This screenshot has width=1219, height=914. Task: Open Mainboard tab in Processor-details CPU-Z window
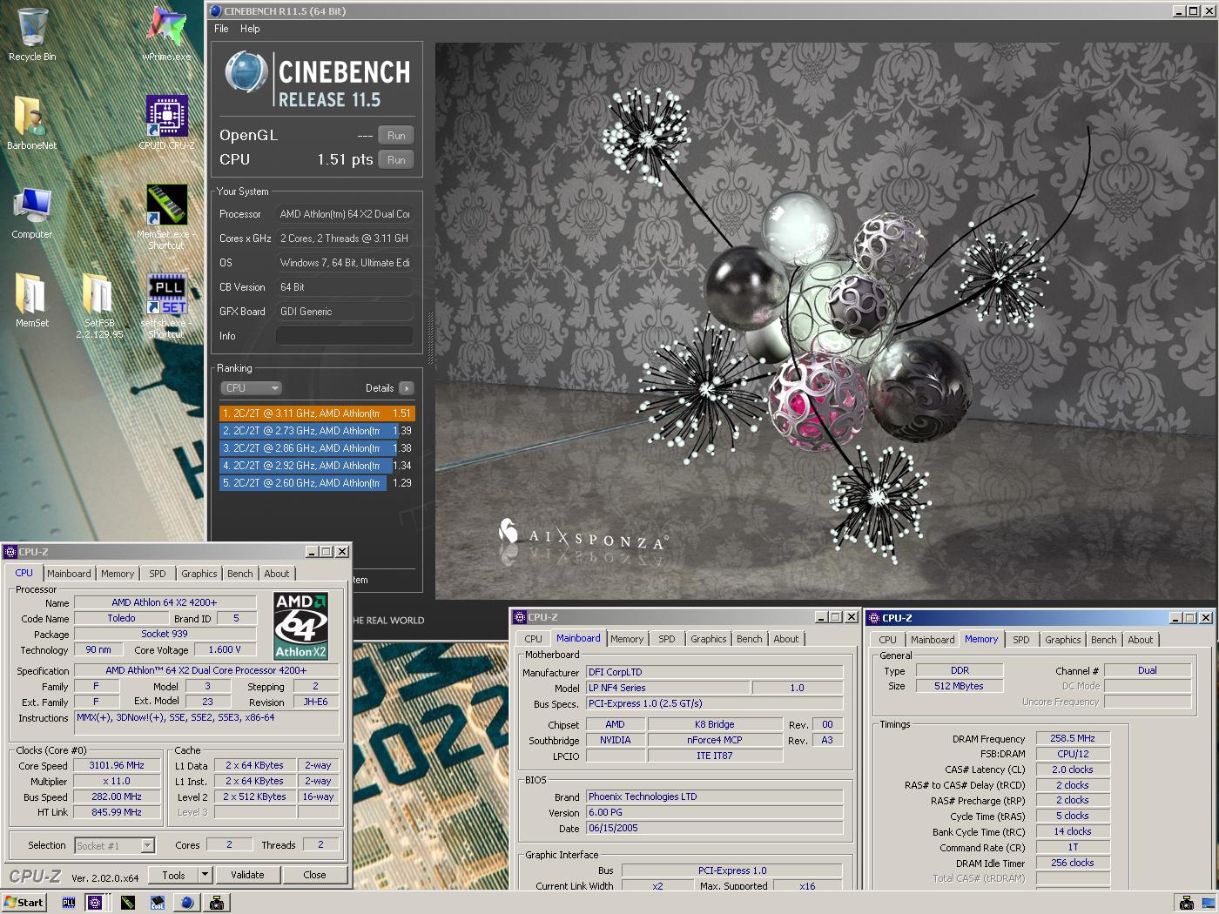coord(69,573)
